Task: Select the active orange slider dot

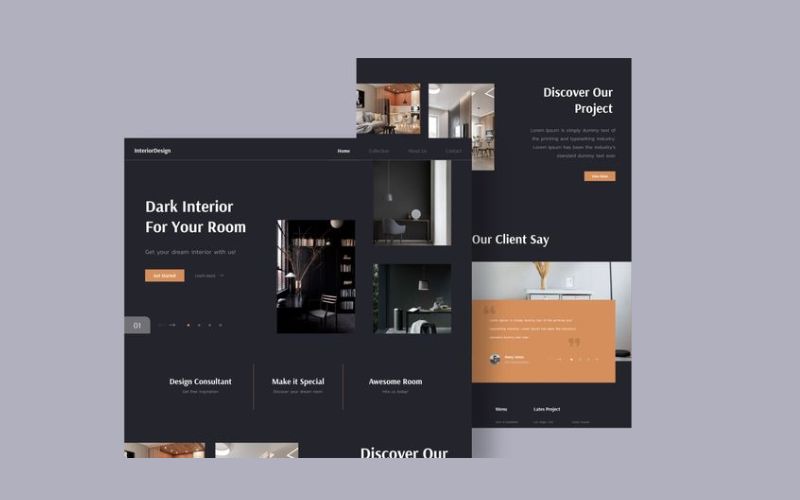Action: pos(188,325)
